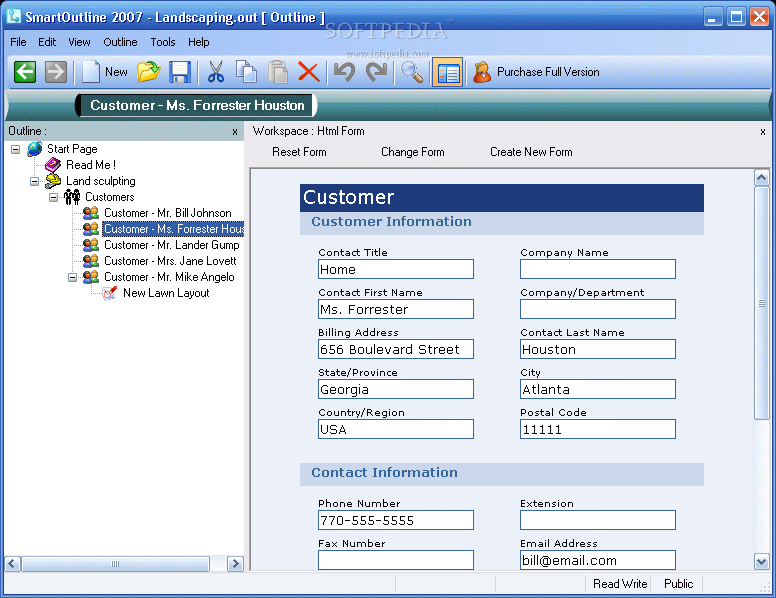
Task: Click the Land sculpting hard hat icon
Action: (x=53, y=181)
